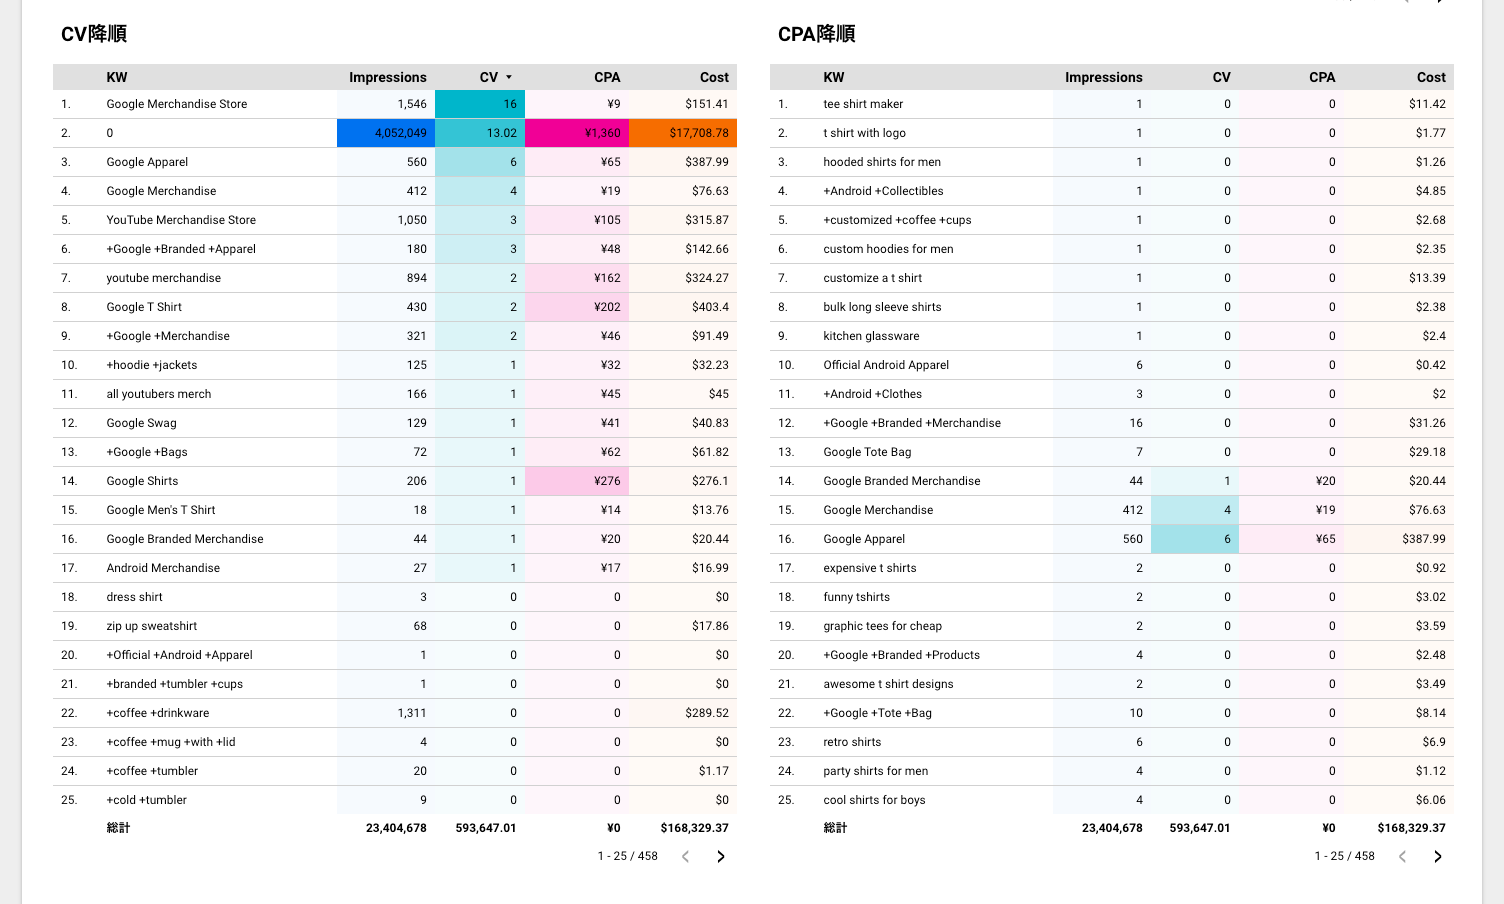Click the orange $17,708.78 cost cell
Viewport: 1504px width, 904px height.
pyautogui.click(x=683, y=133)
